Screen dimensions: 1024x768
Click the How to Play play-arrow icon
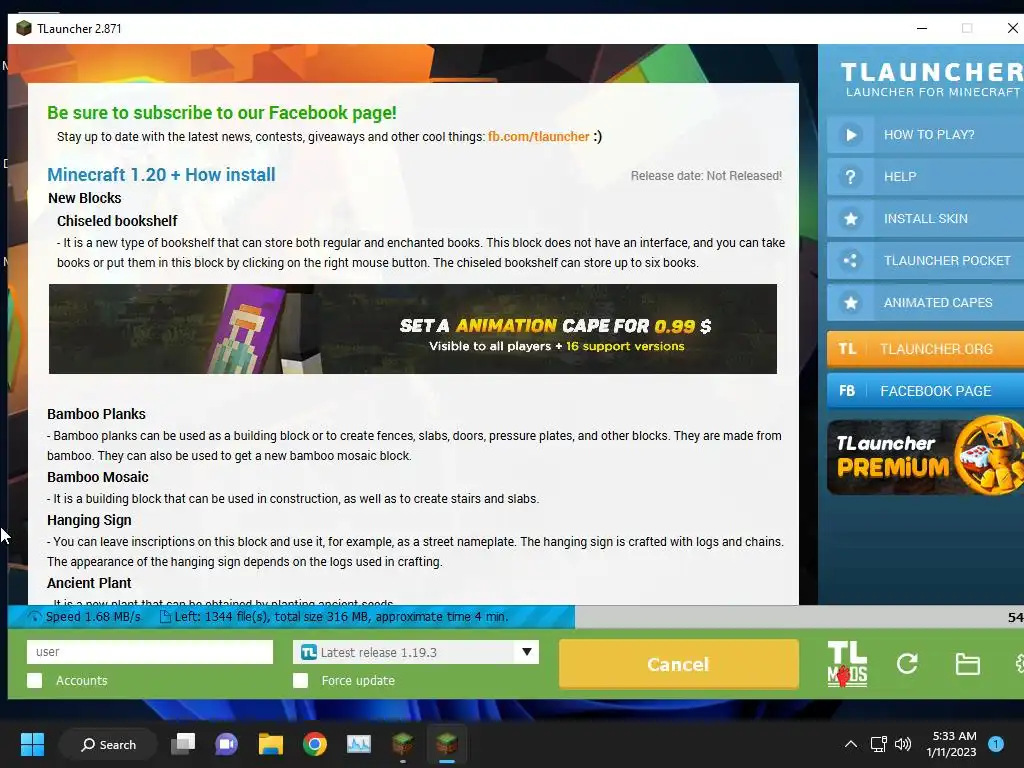click(x=850, y=135)
